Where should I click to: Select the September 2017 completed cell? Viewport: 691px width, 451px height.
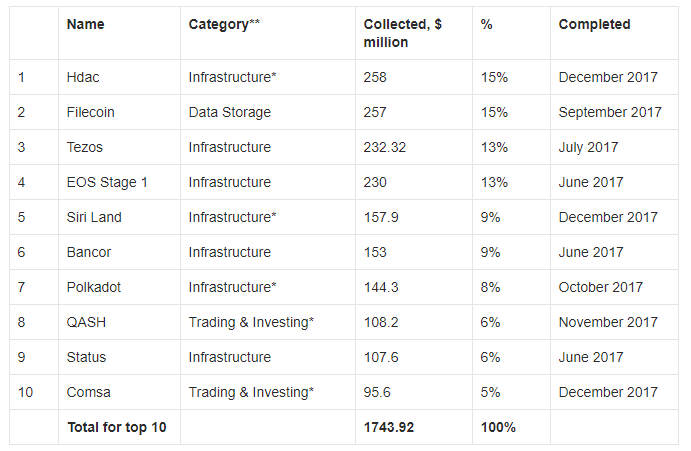[610, 112]
